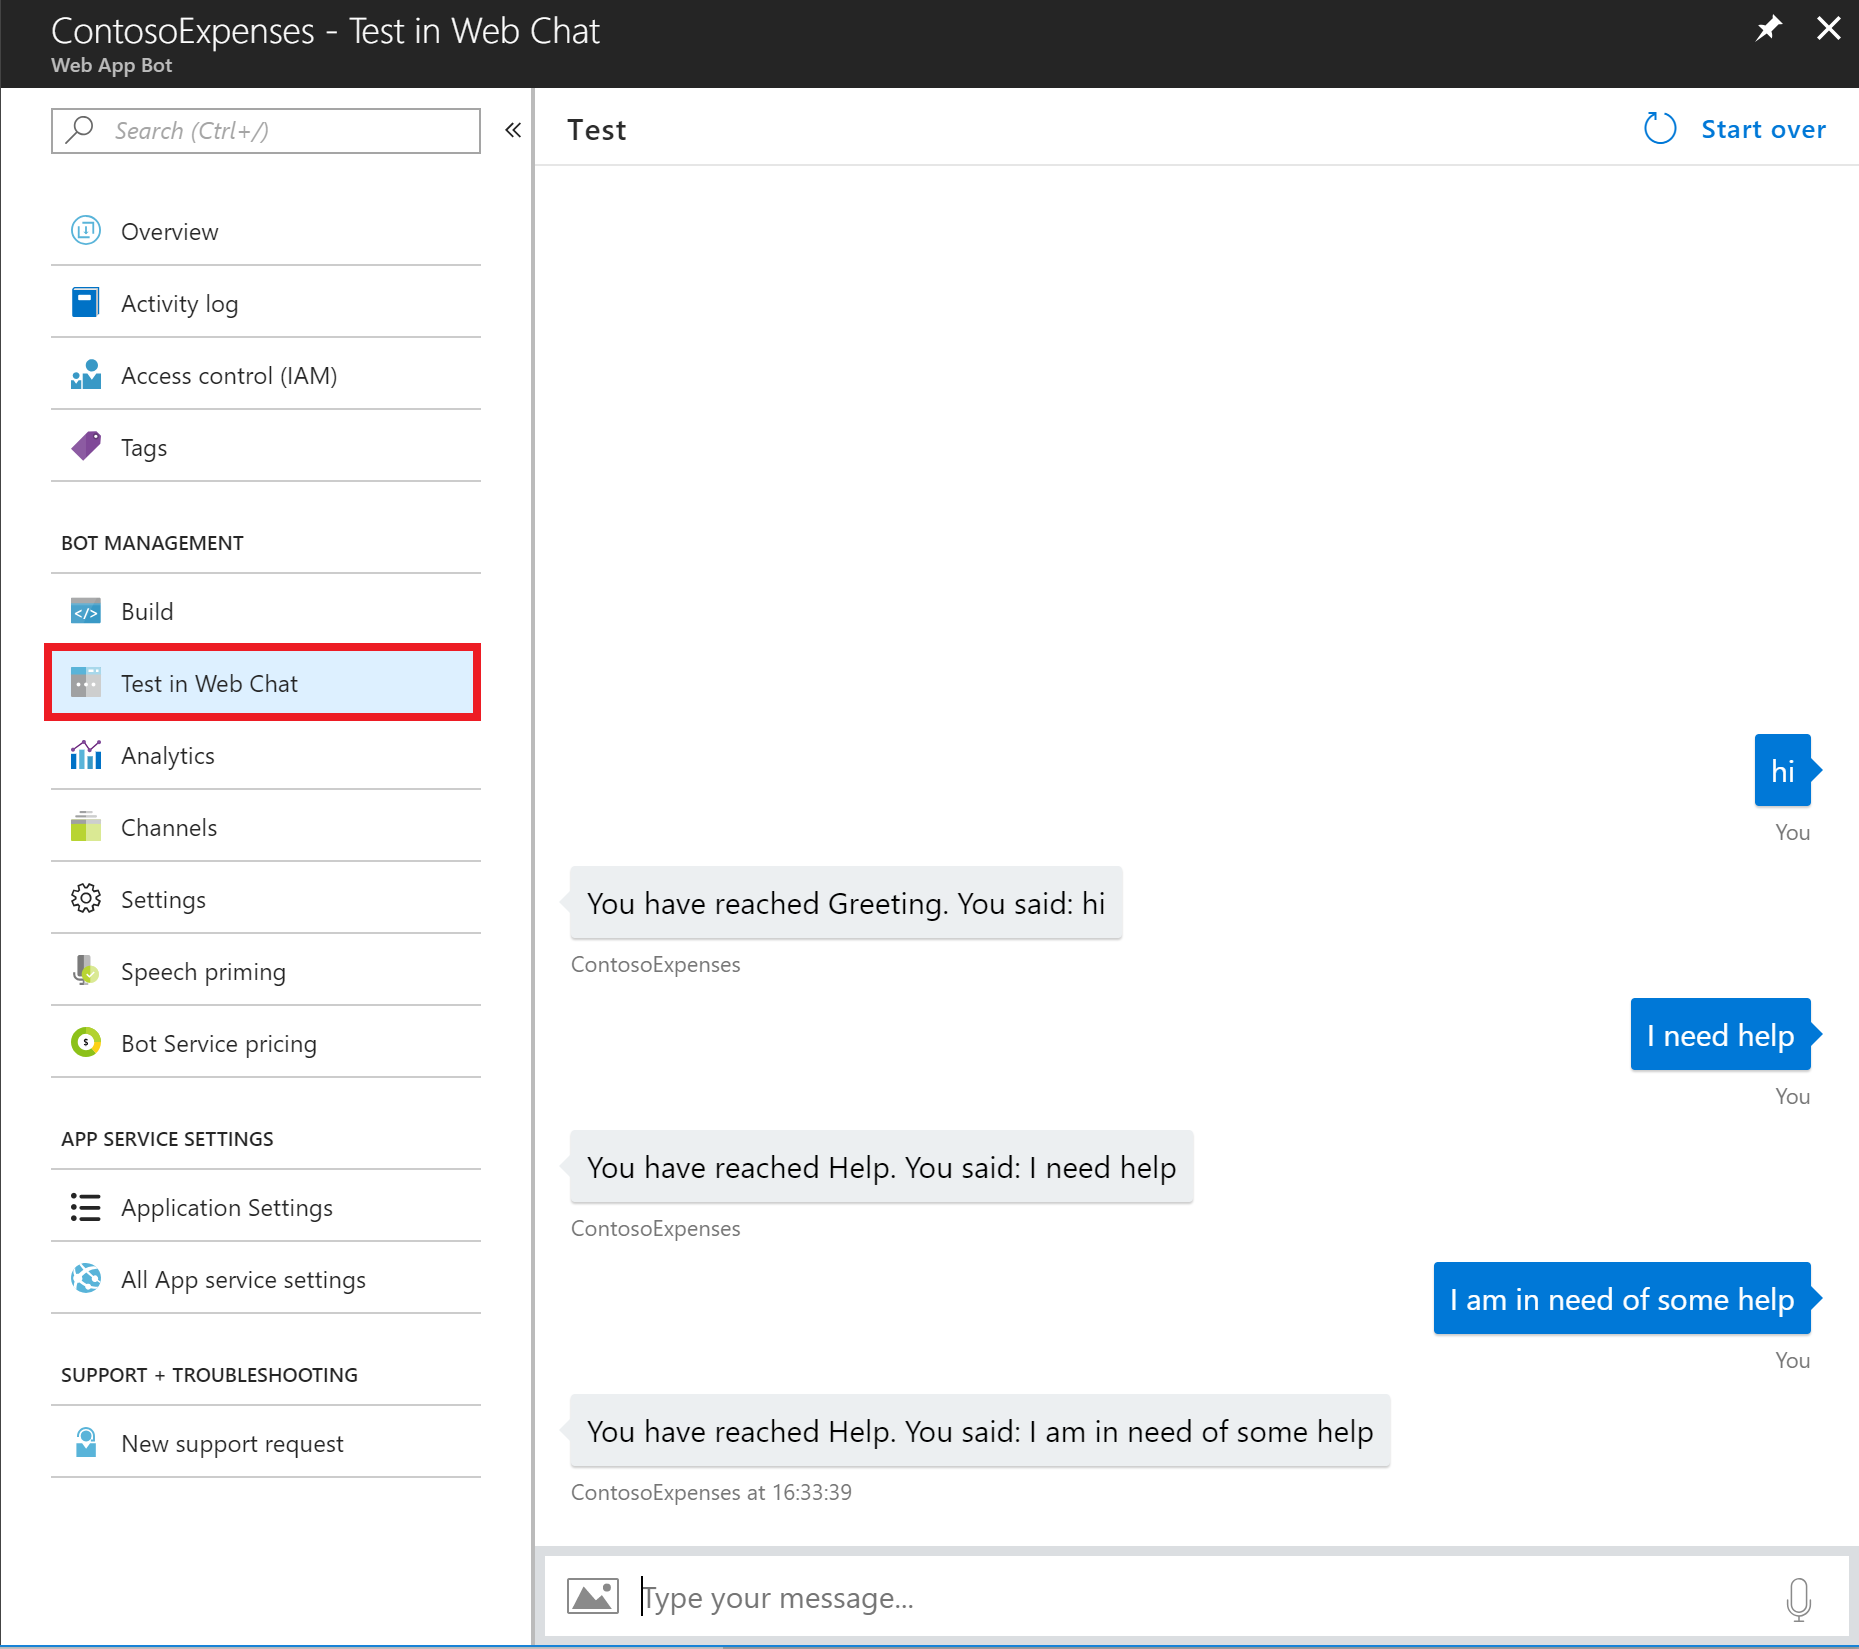The width and height of the screenshot is (1859, 1649).
Task: Click the Start over refresh icon
Action: click(1660, 129)
